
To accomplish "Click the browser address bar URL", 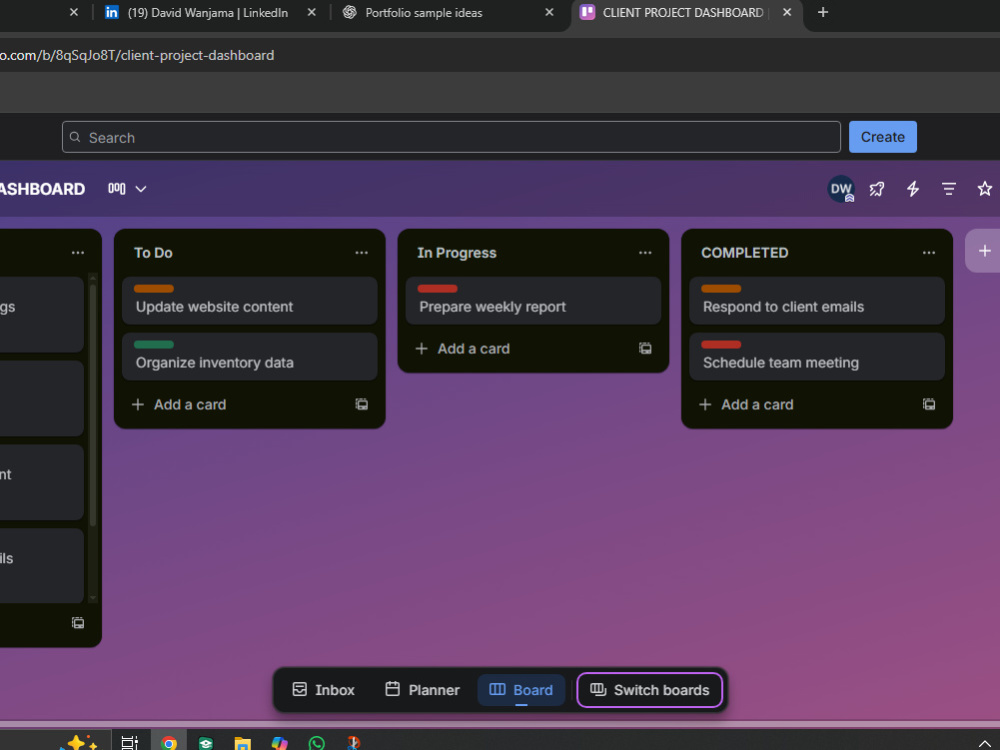I will (x=137, y=55).
